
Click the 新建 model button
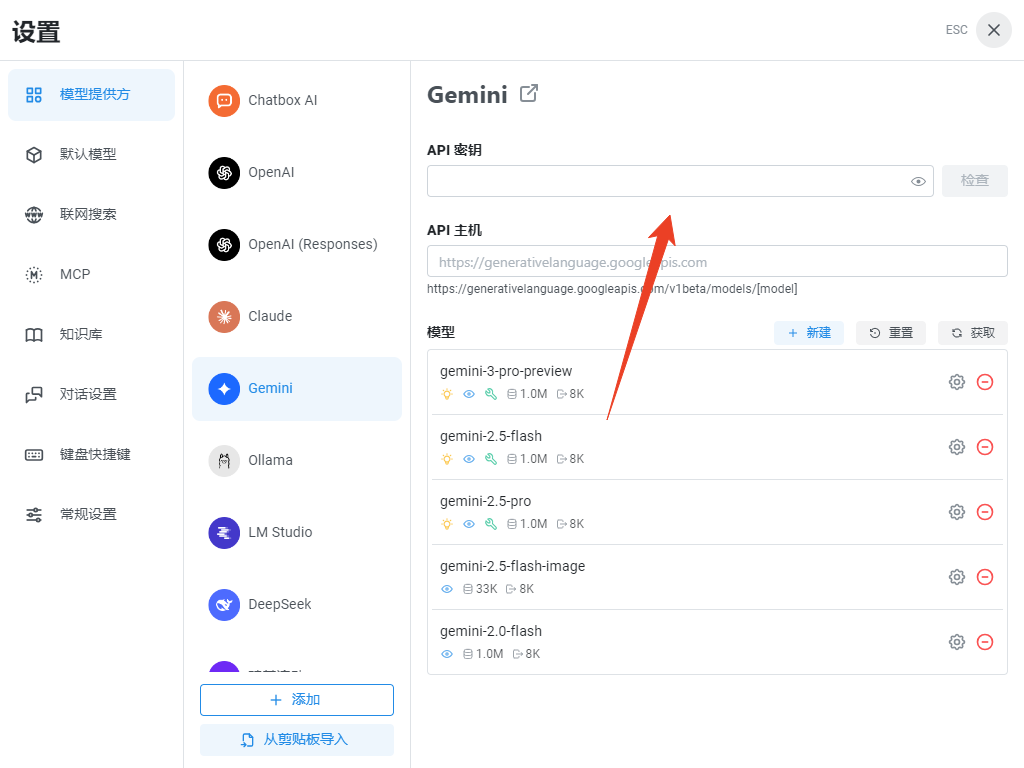809,333
